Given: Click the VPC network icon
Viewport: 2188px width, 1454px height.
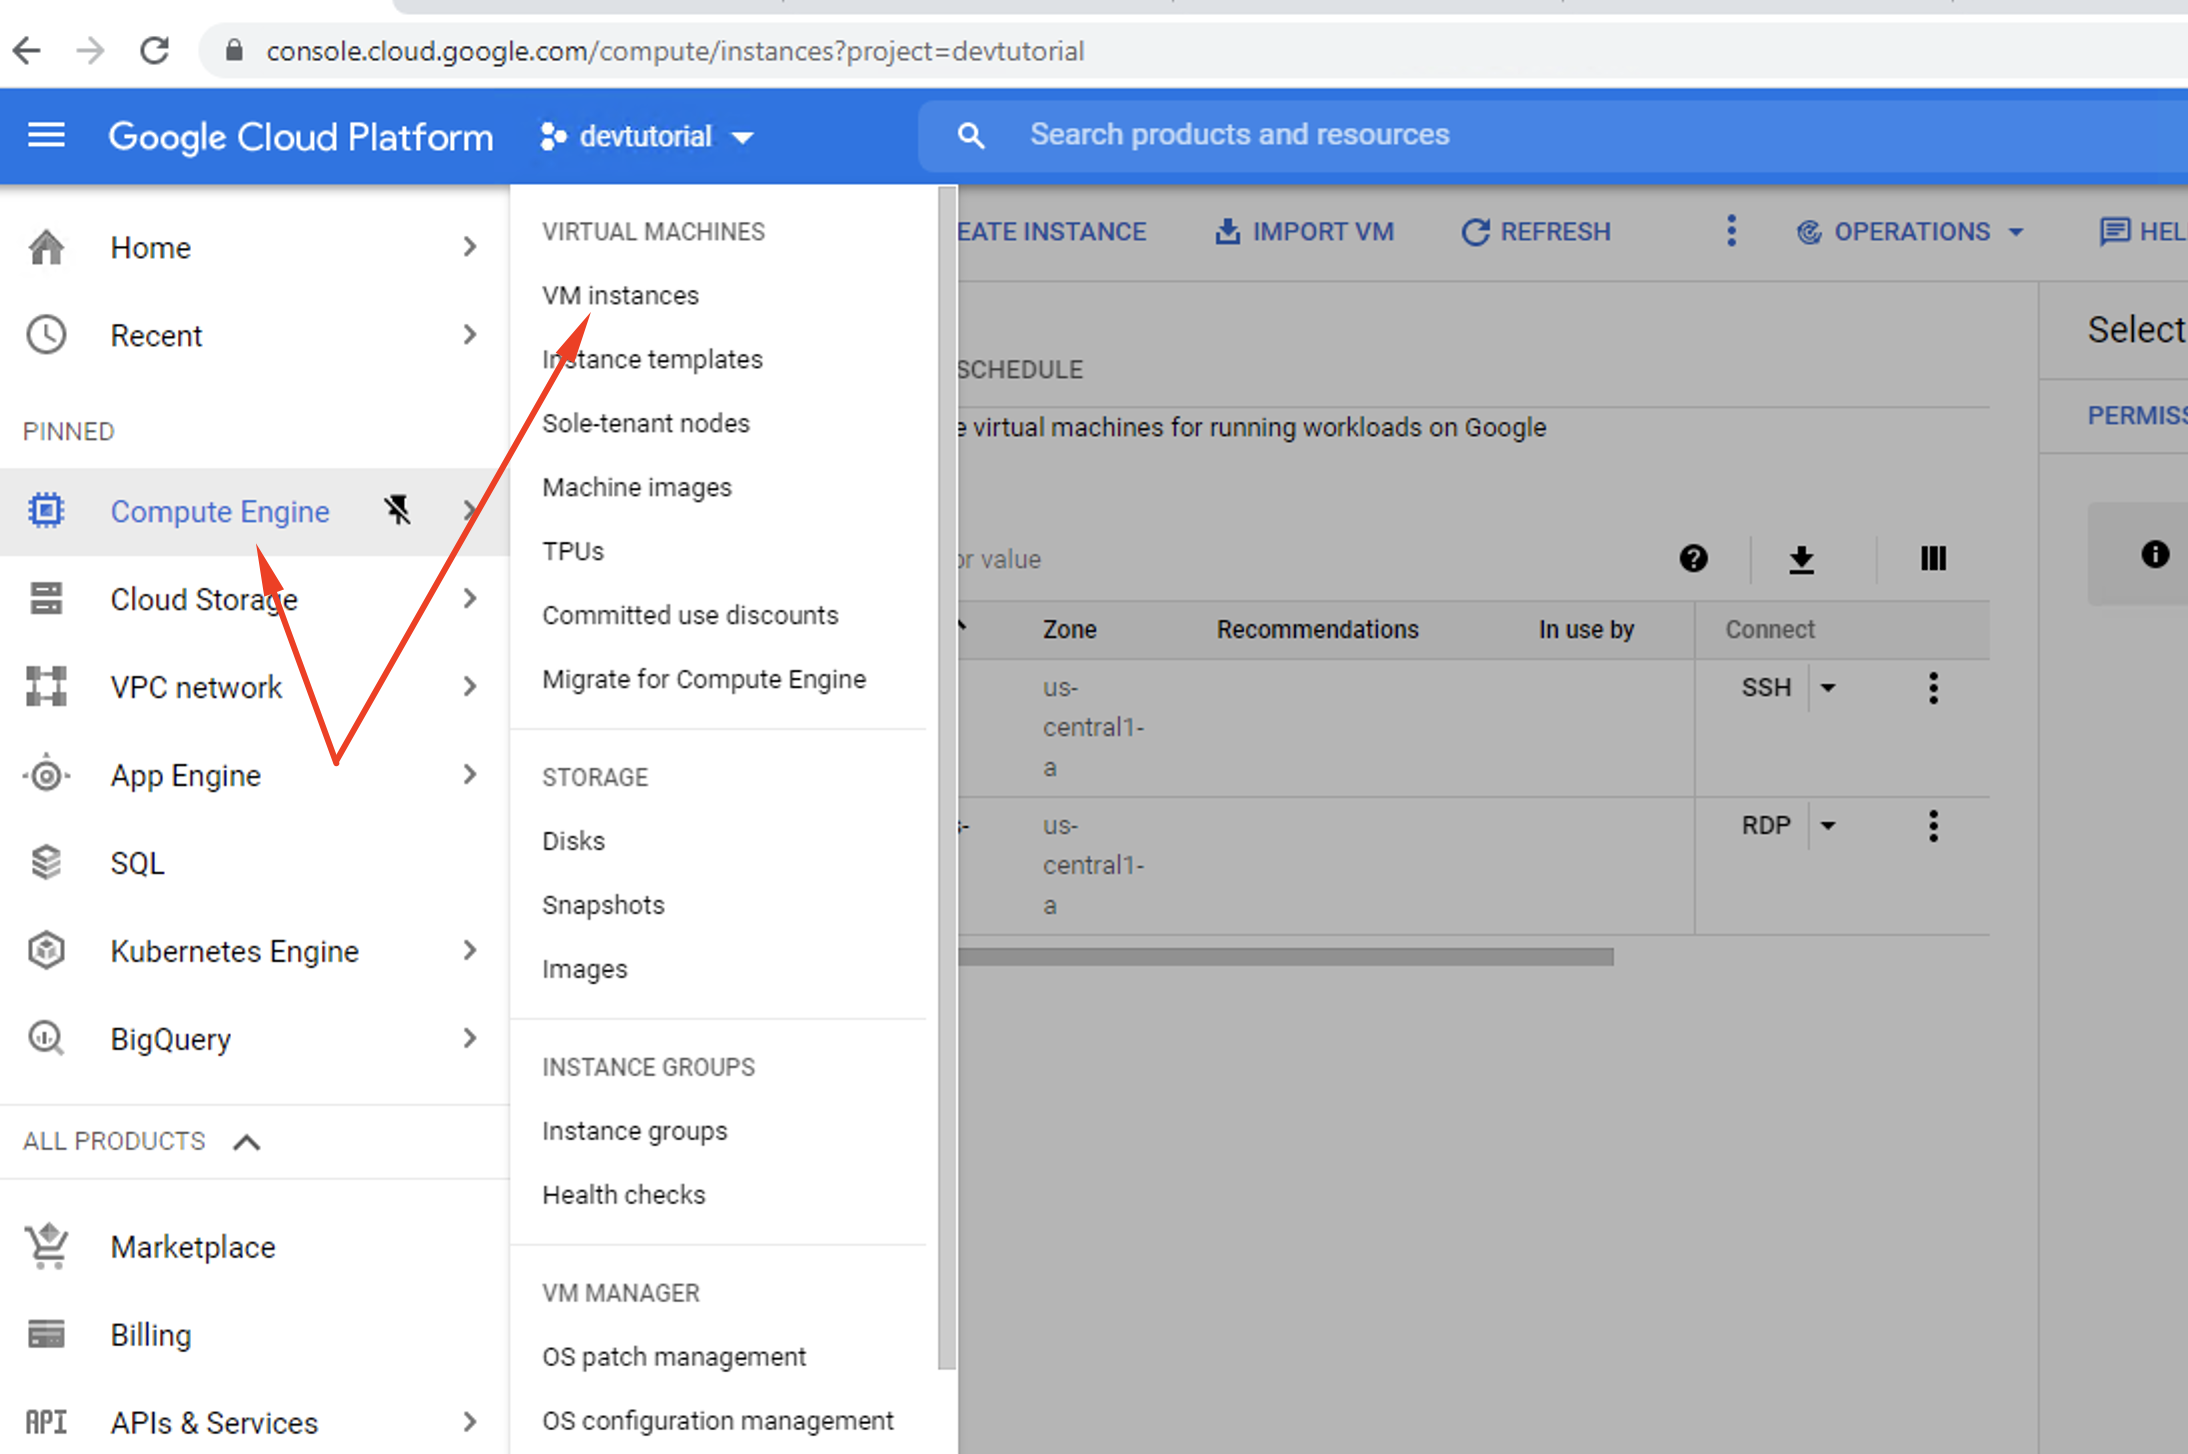Looking at the screenshot, I should (x=46, y=686).
